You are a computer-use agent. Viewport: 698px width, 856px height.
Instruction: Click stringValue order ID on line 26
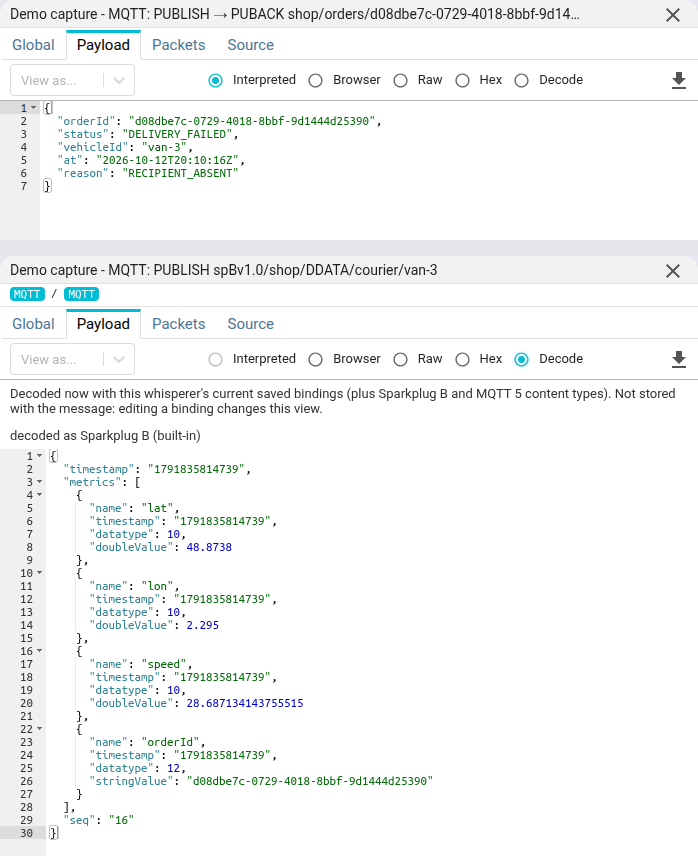pos(310,781)
